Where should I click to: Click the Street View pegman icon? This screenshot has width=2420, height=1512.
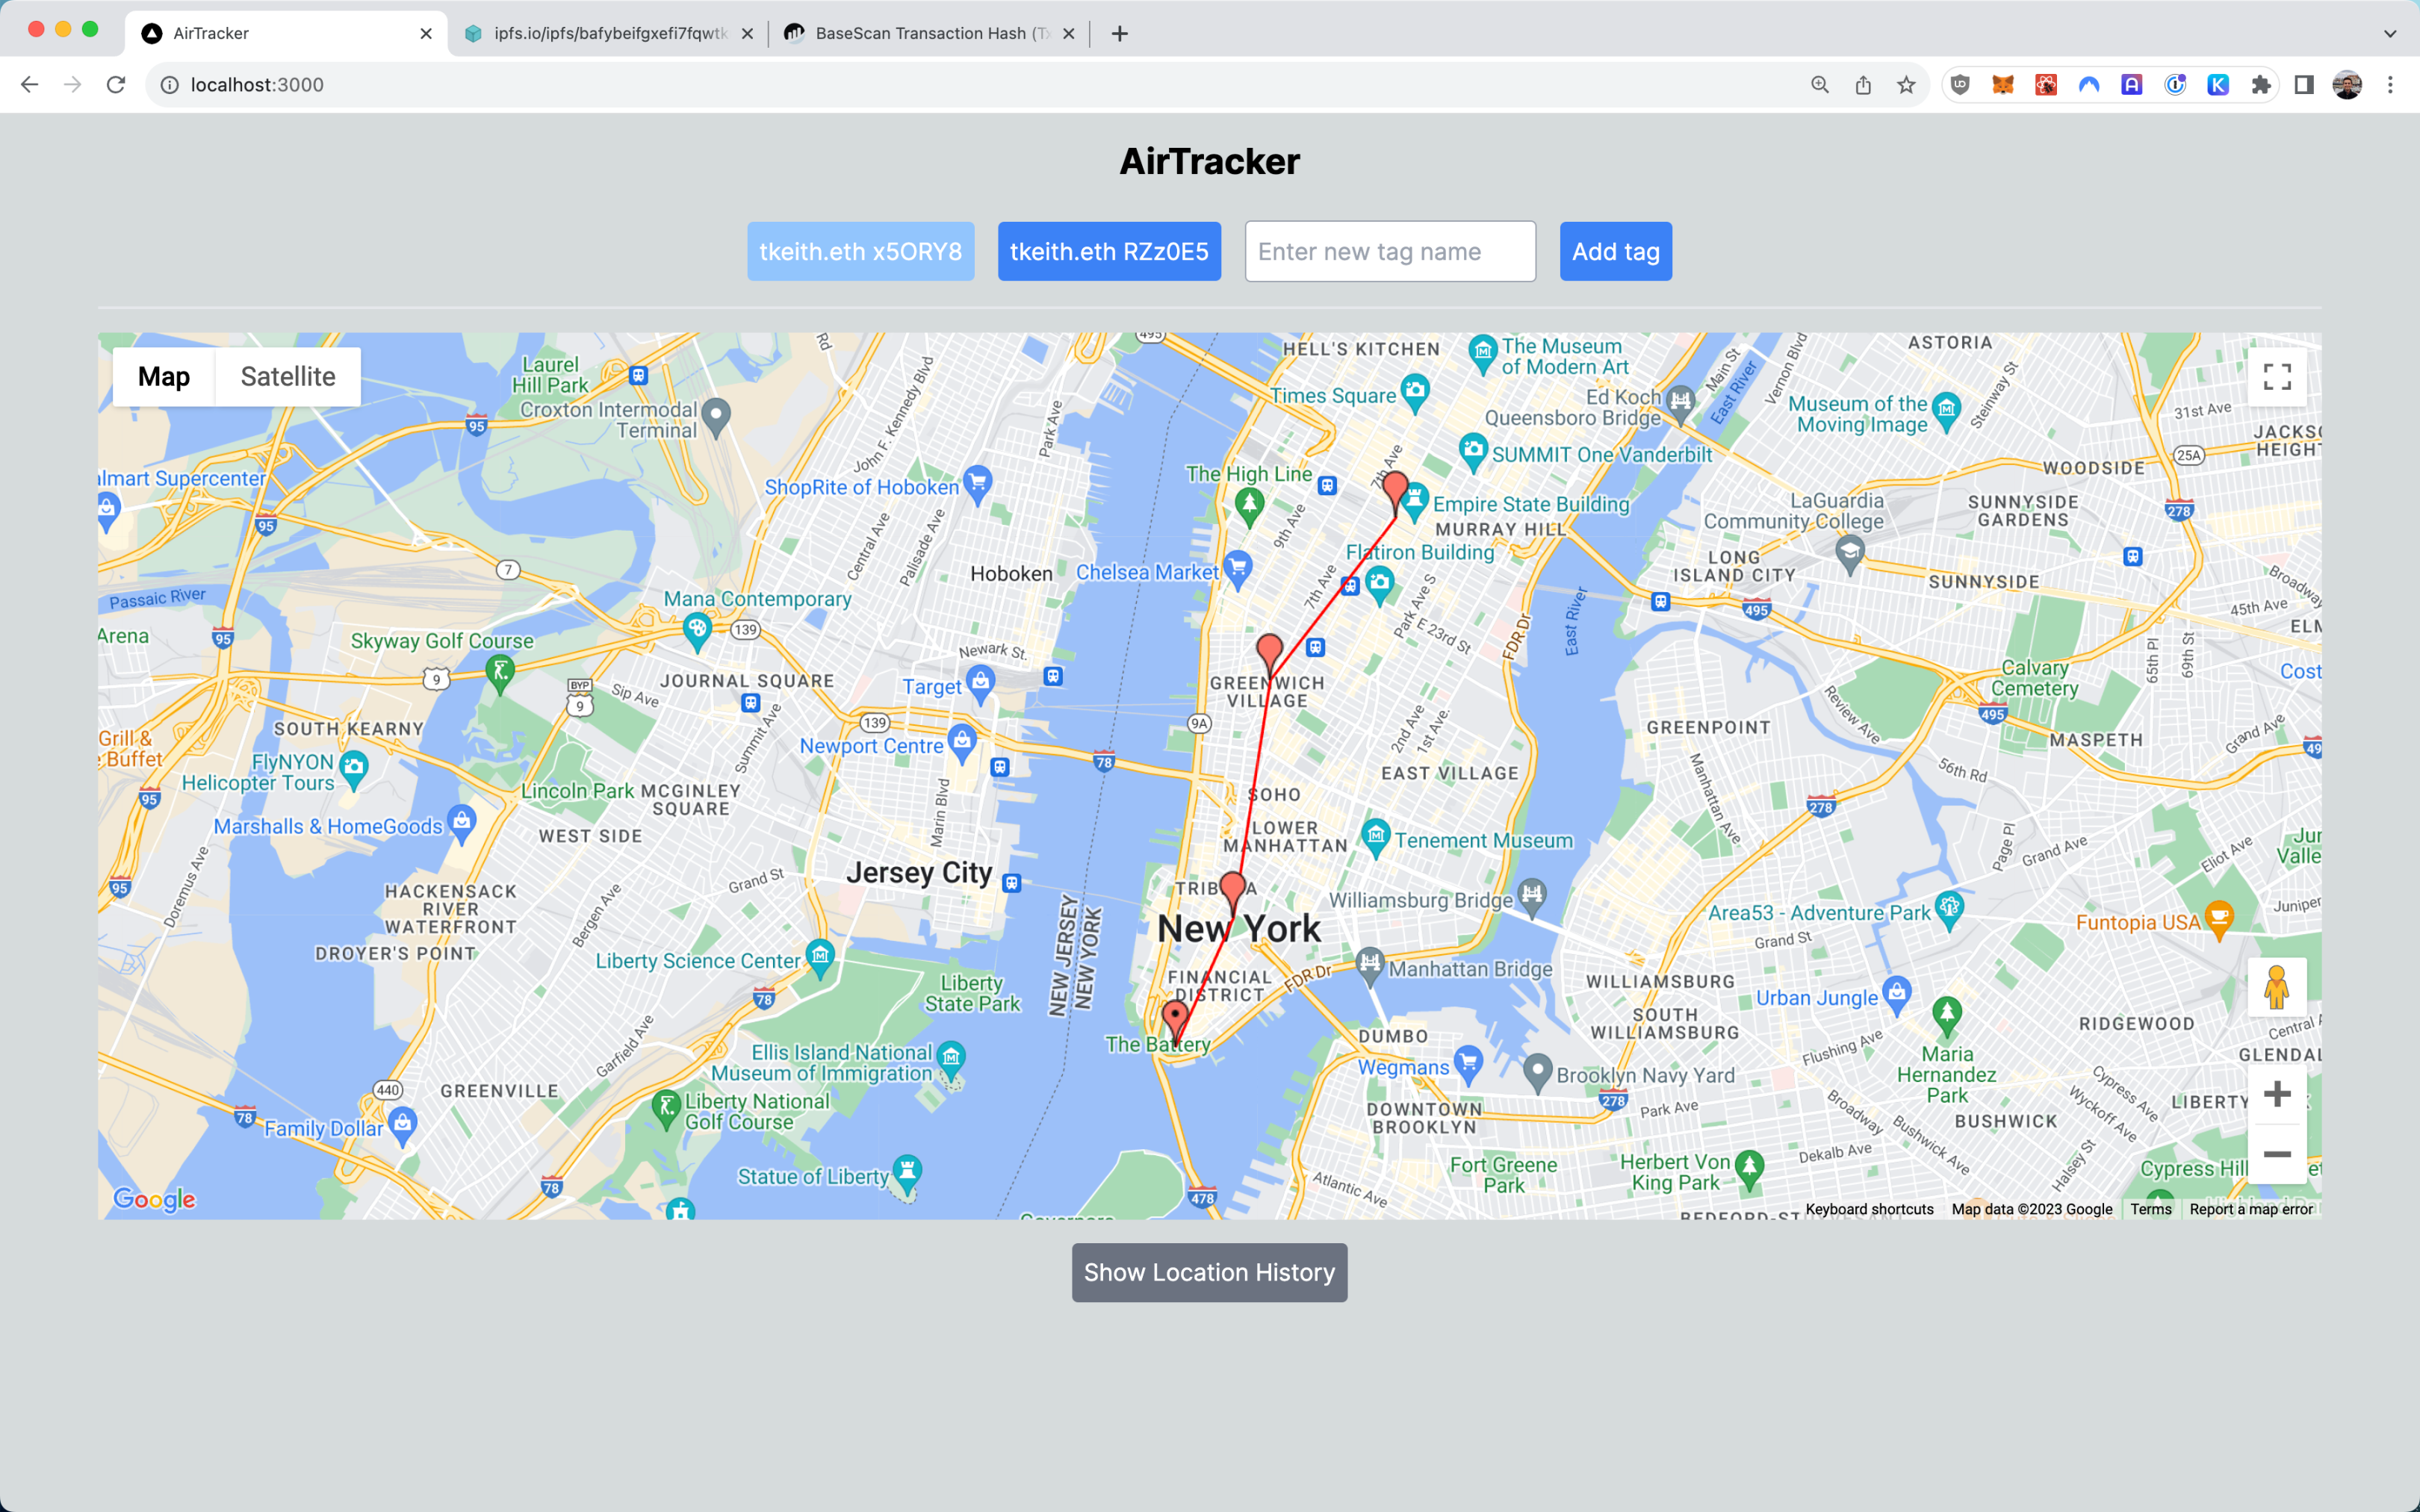(2276, 987)
